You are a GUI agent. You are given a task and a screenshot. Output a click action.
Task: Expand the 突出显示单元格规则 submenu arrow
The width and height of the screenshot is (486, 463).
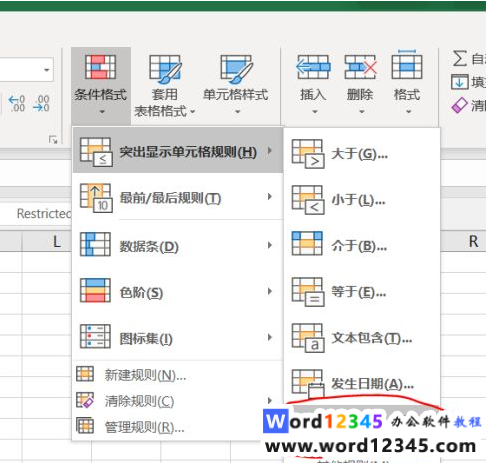(x=270, y=151)
